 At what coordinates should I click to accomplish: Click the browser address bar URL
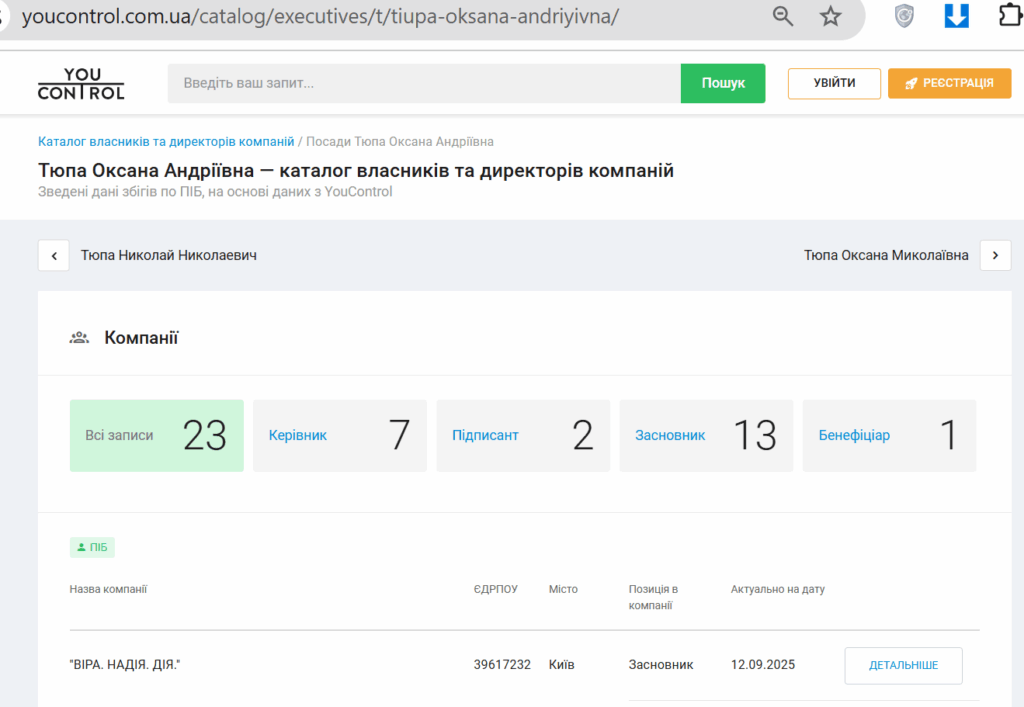click(x=320, y=16)
